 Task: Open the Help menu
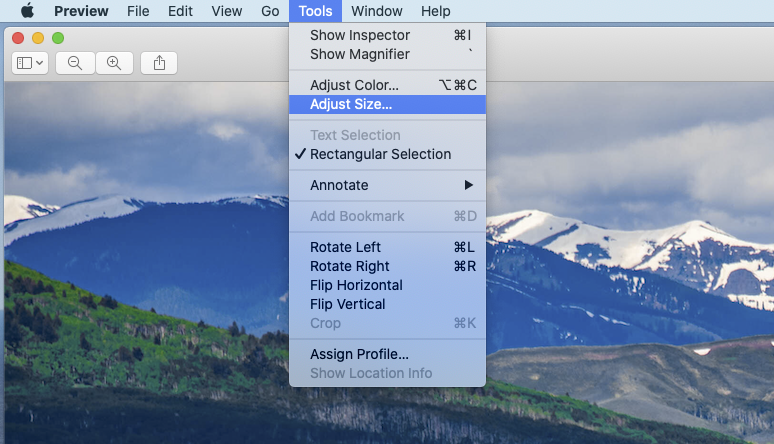(x=435, y=11)
